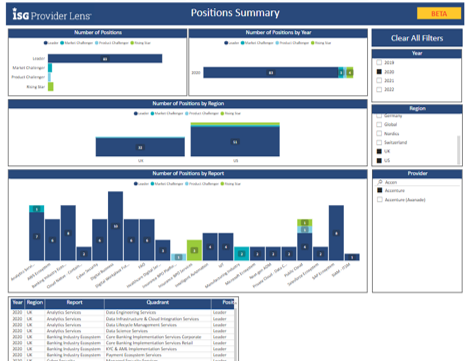Select the UK bar in Positions by Region
467x361 pixels.
click(x=140, y=147)
